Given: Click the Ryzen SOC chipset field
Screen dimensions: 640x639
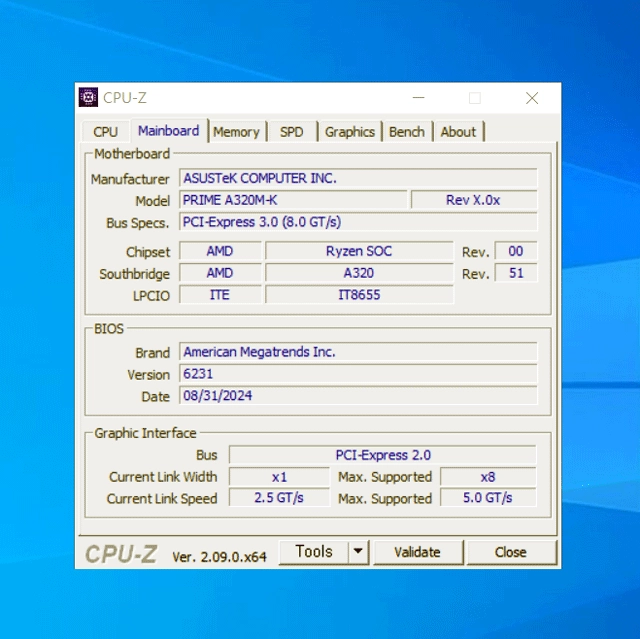Looking at the screenshot, I should pyautogui.click(x=359, y=251).
